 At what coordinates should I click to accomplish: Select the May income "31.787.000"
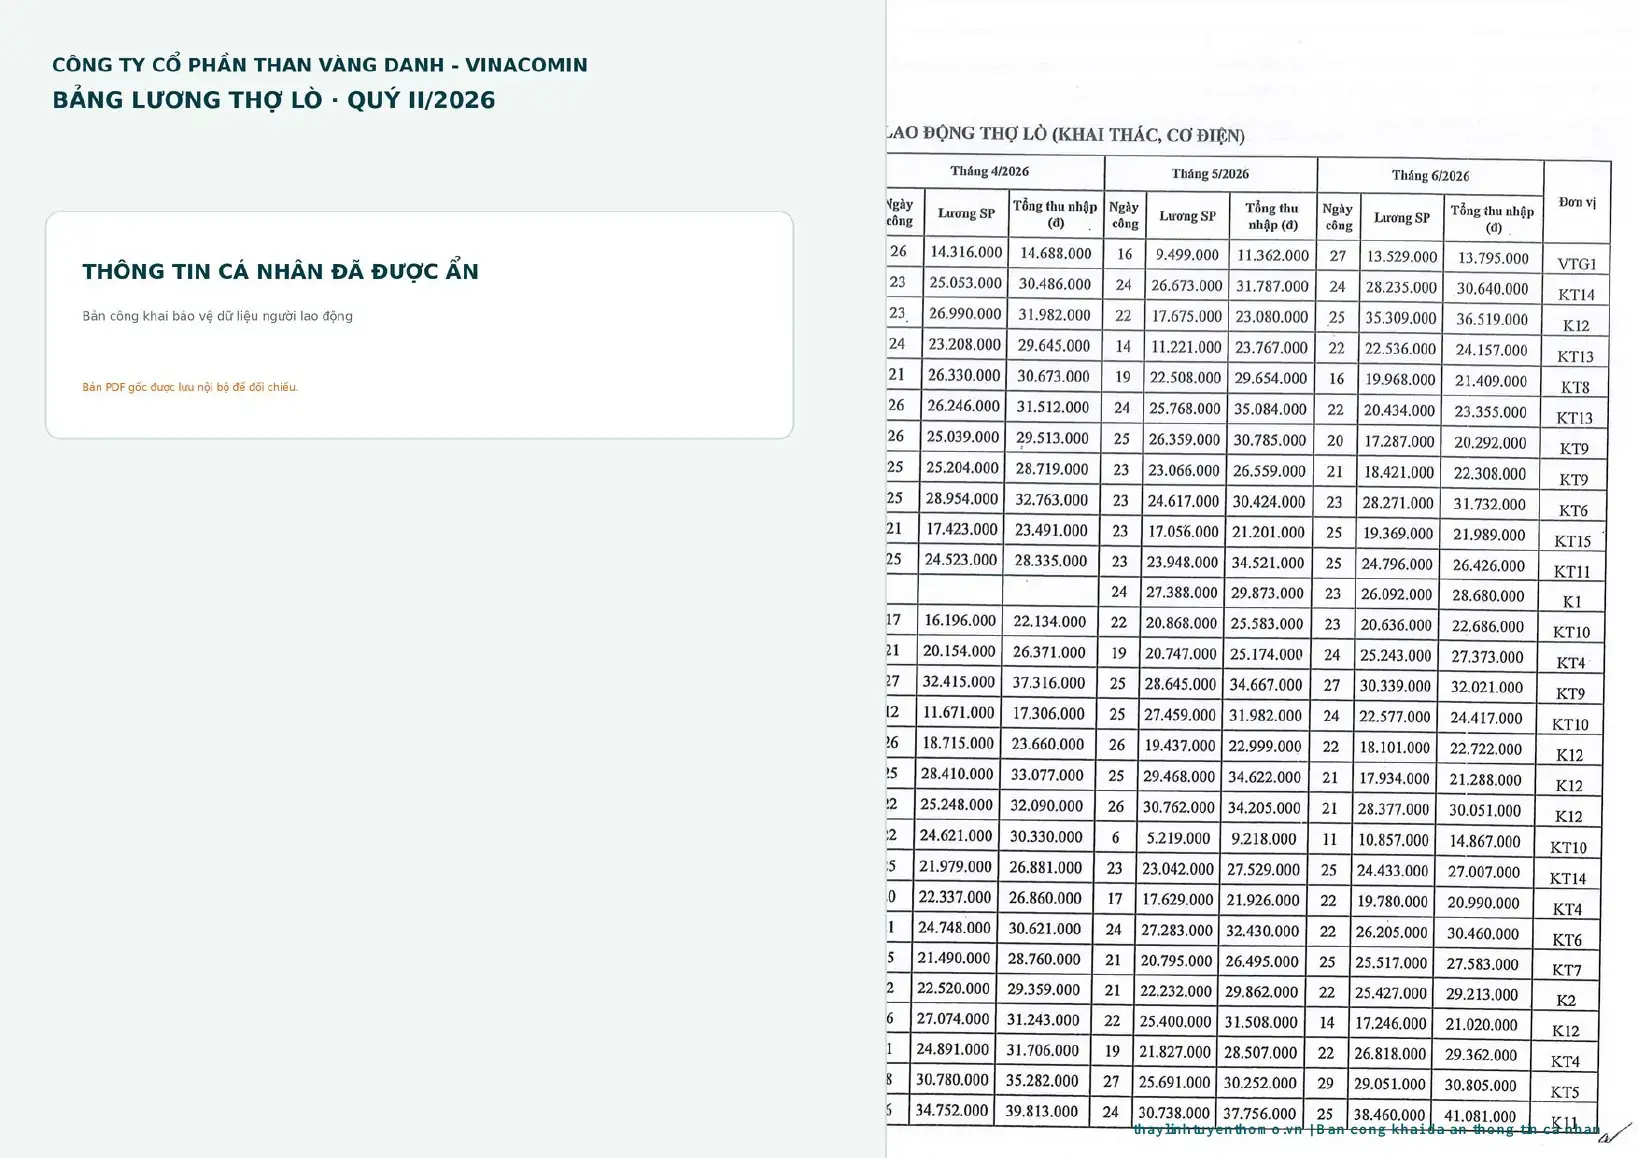[x=1272, y=286]
